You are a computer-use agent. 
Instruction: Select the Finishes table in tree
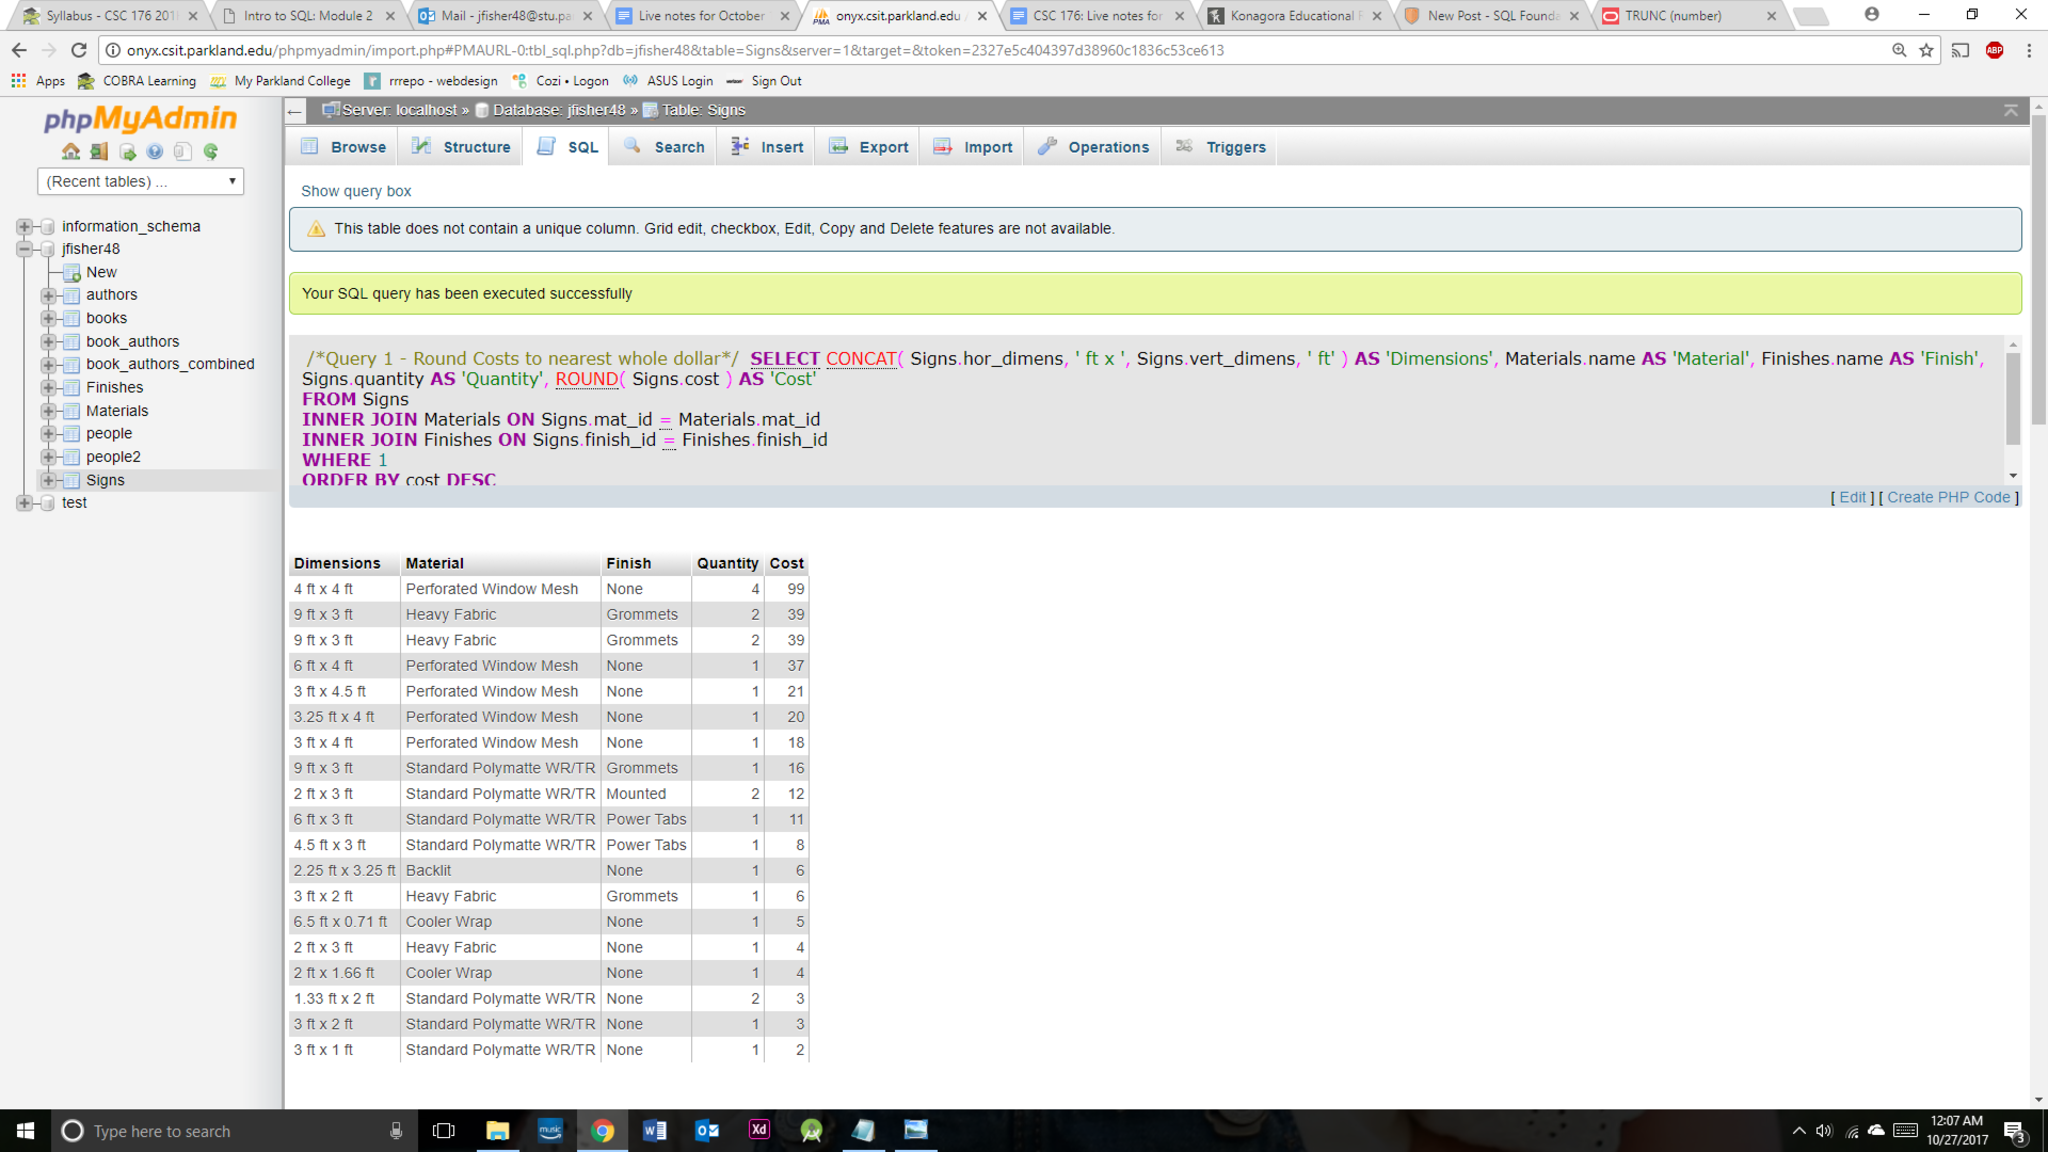(114, 388)
